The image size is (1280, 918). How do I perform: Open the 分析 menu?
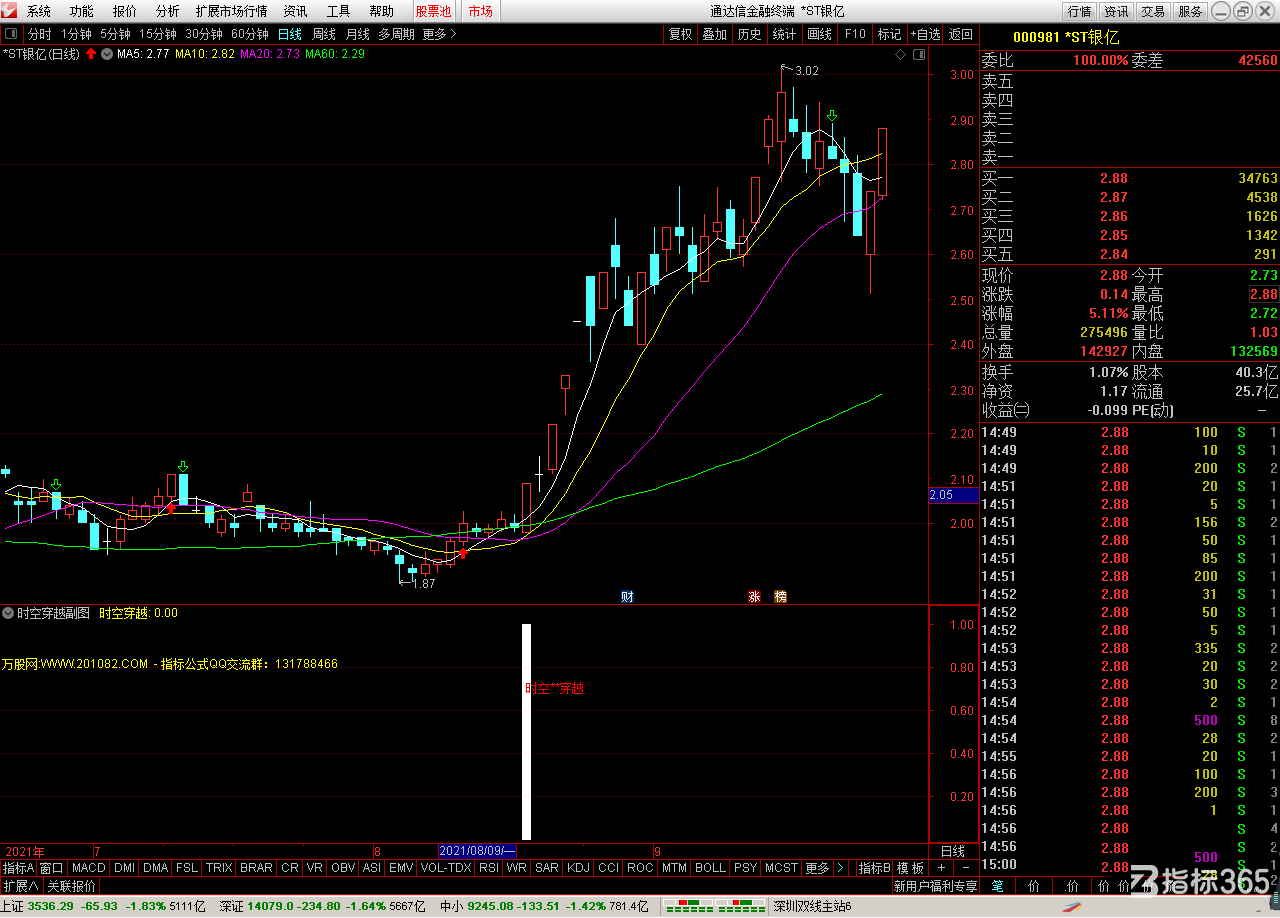(168, 12)
